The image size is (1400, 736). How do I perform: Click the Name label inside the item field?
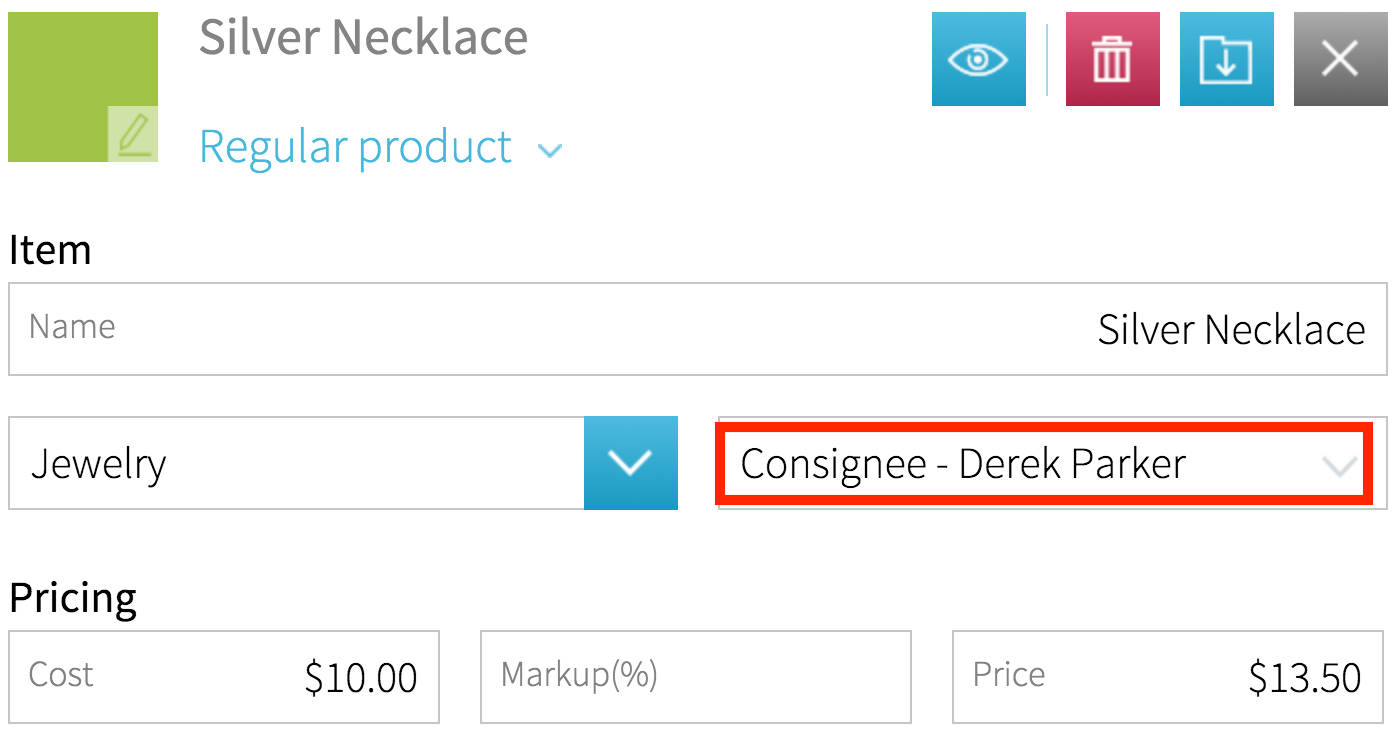(72, 326)
